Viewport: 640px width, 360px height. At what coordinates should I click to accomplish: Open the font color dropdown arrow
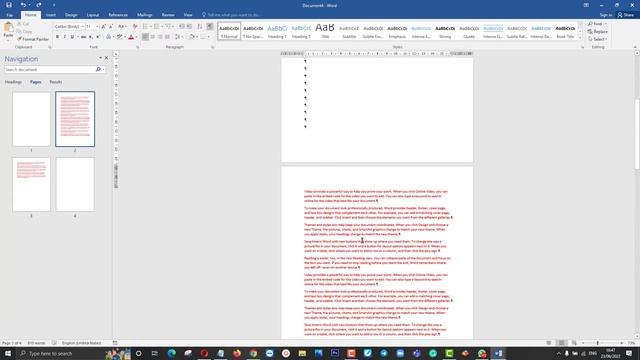tap(136, 37)
